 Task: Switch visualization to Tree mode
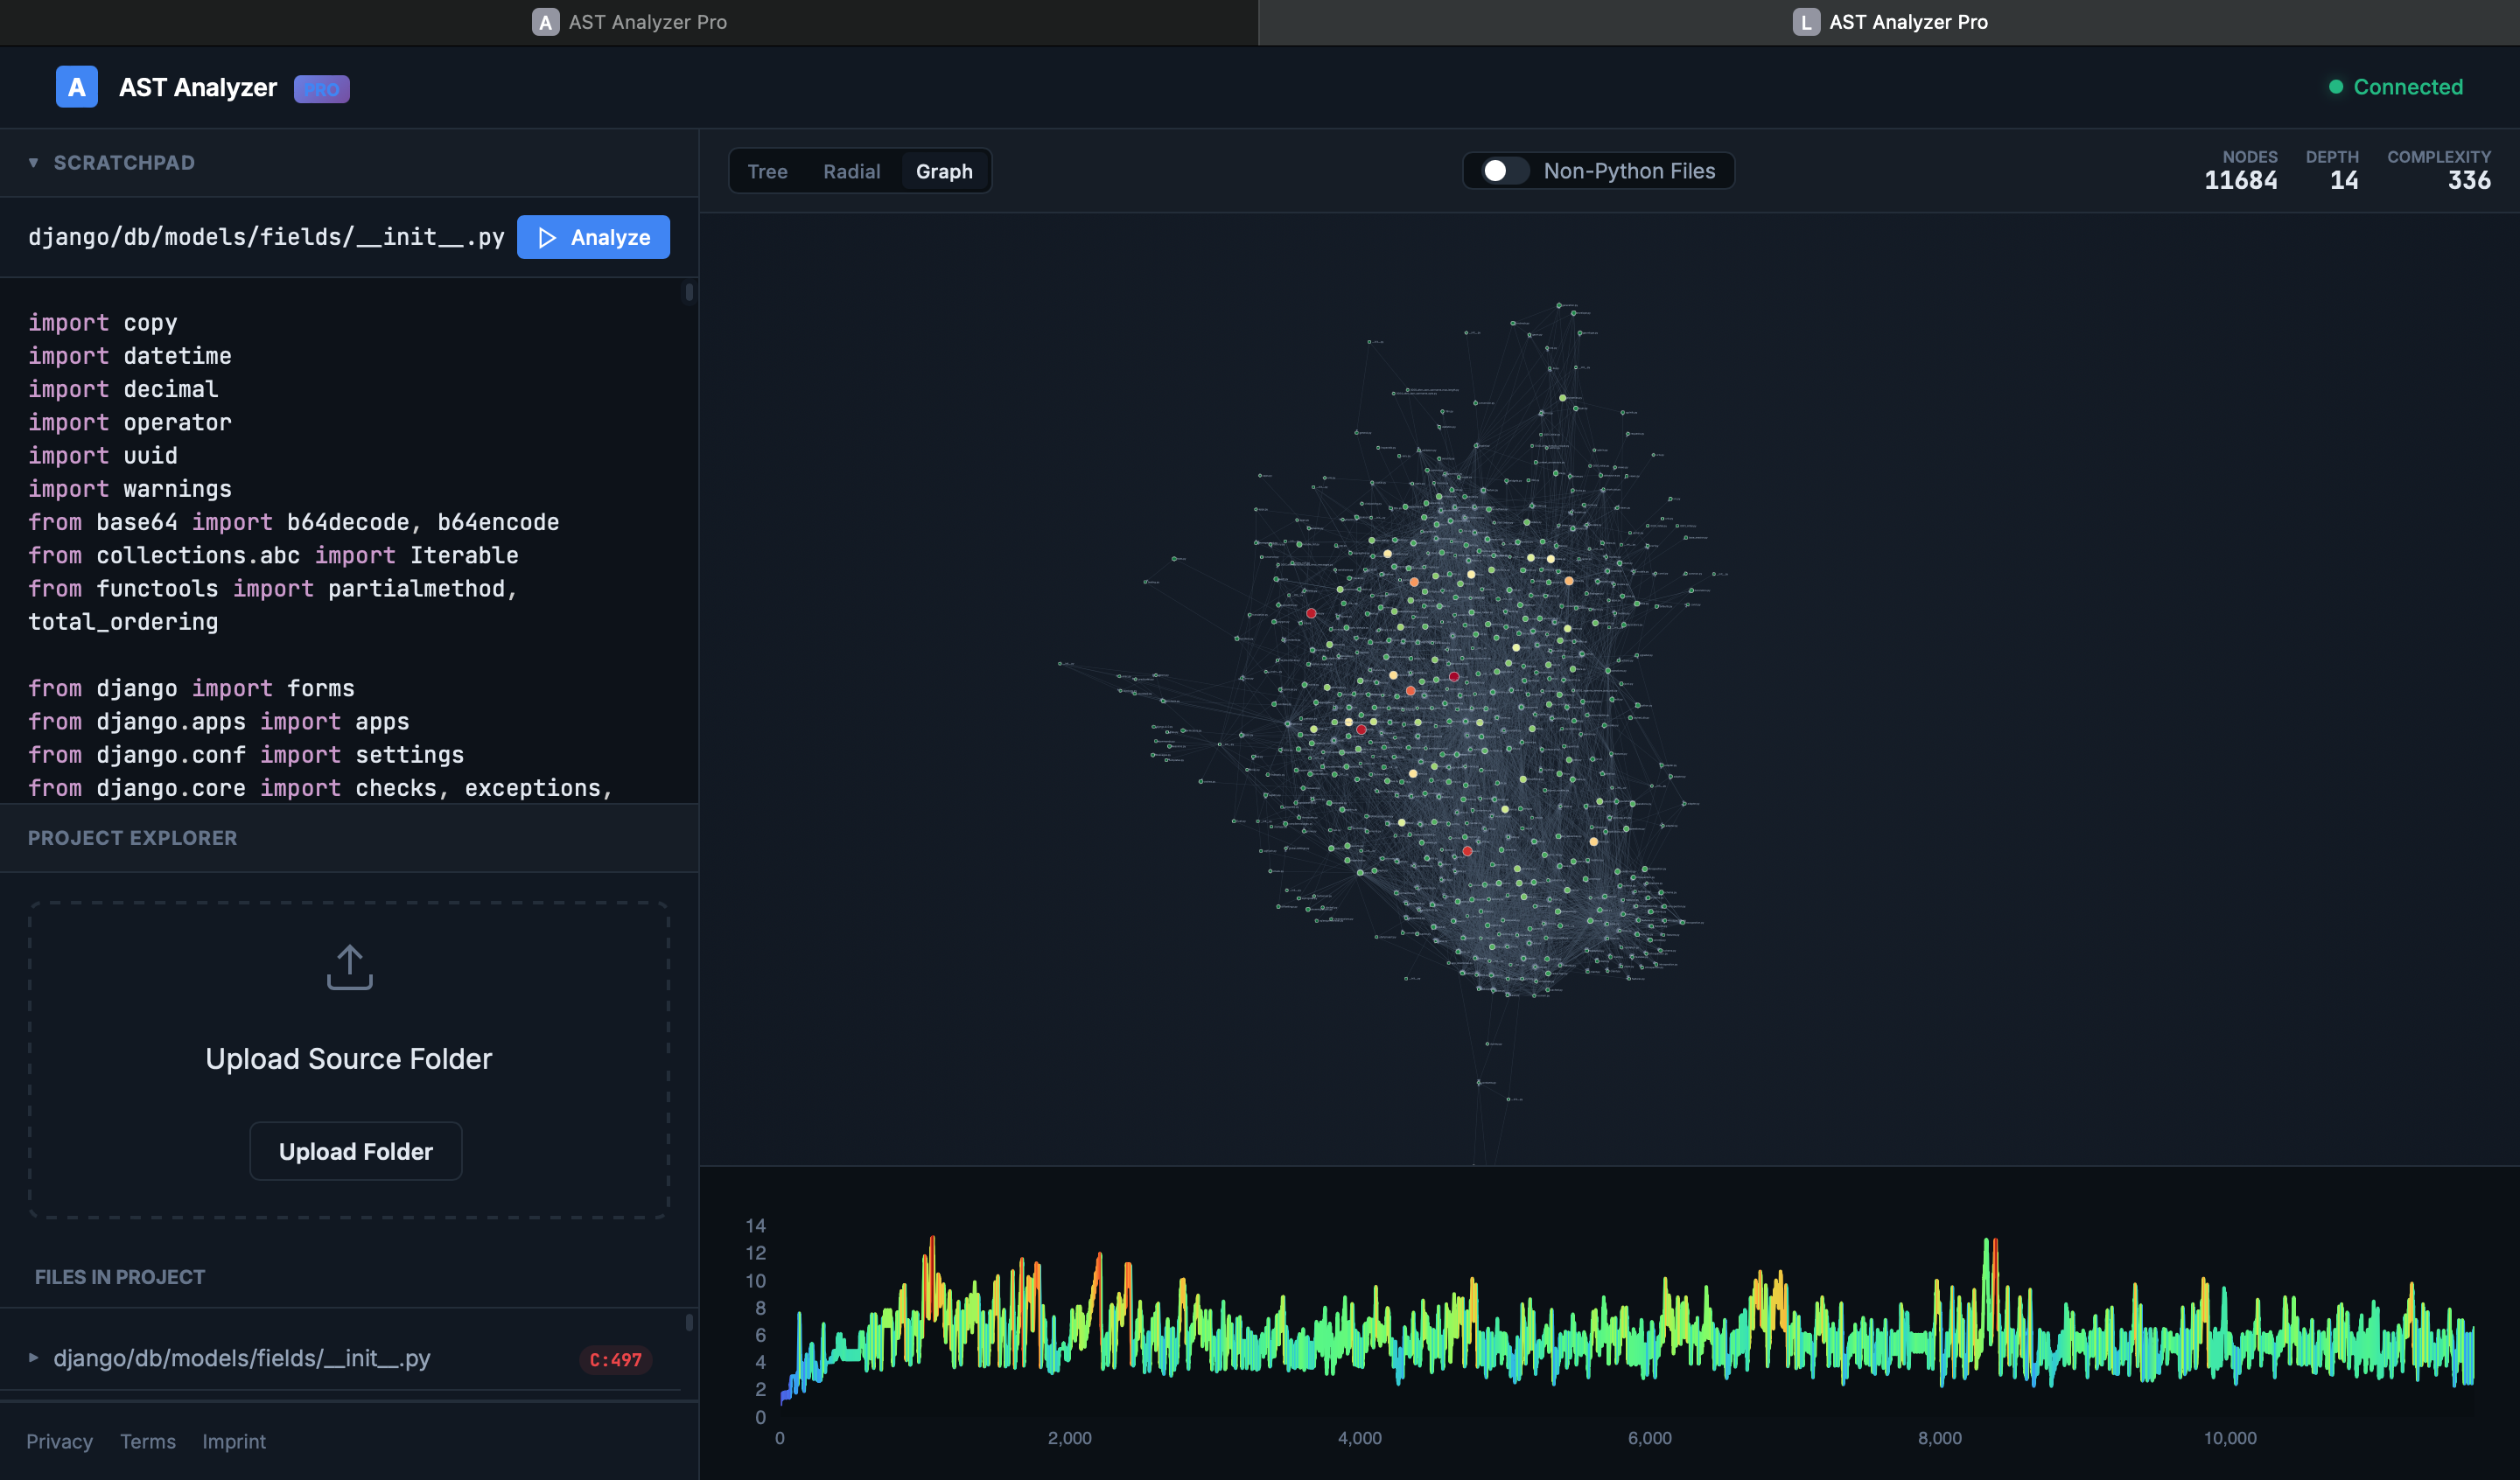[767, 171]
